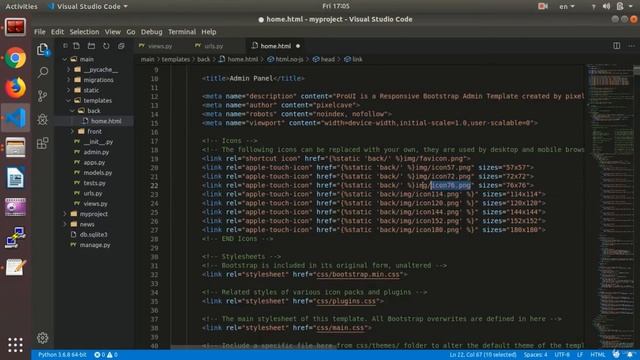The height and width of the screenshot is (360, 640).
Task: Switch to the urls.py tab
Action: tap(213, 46)
